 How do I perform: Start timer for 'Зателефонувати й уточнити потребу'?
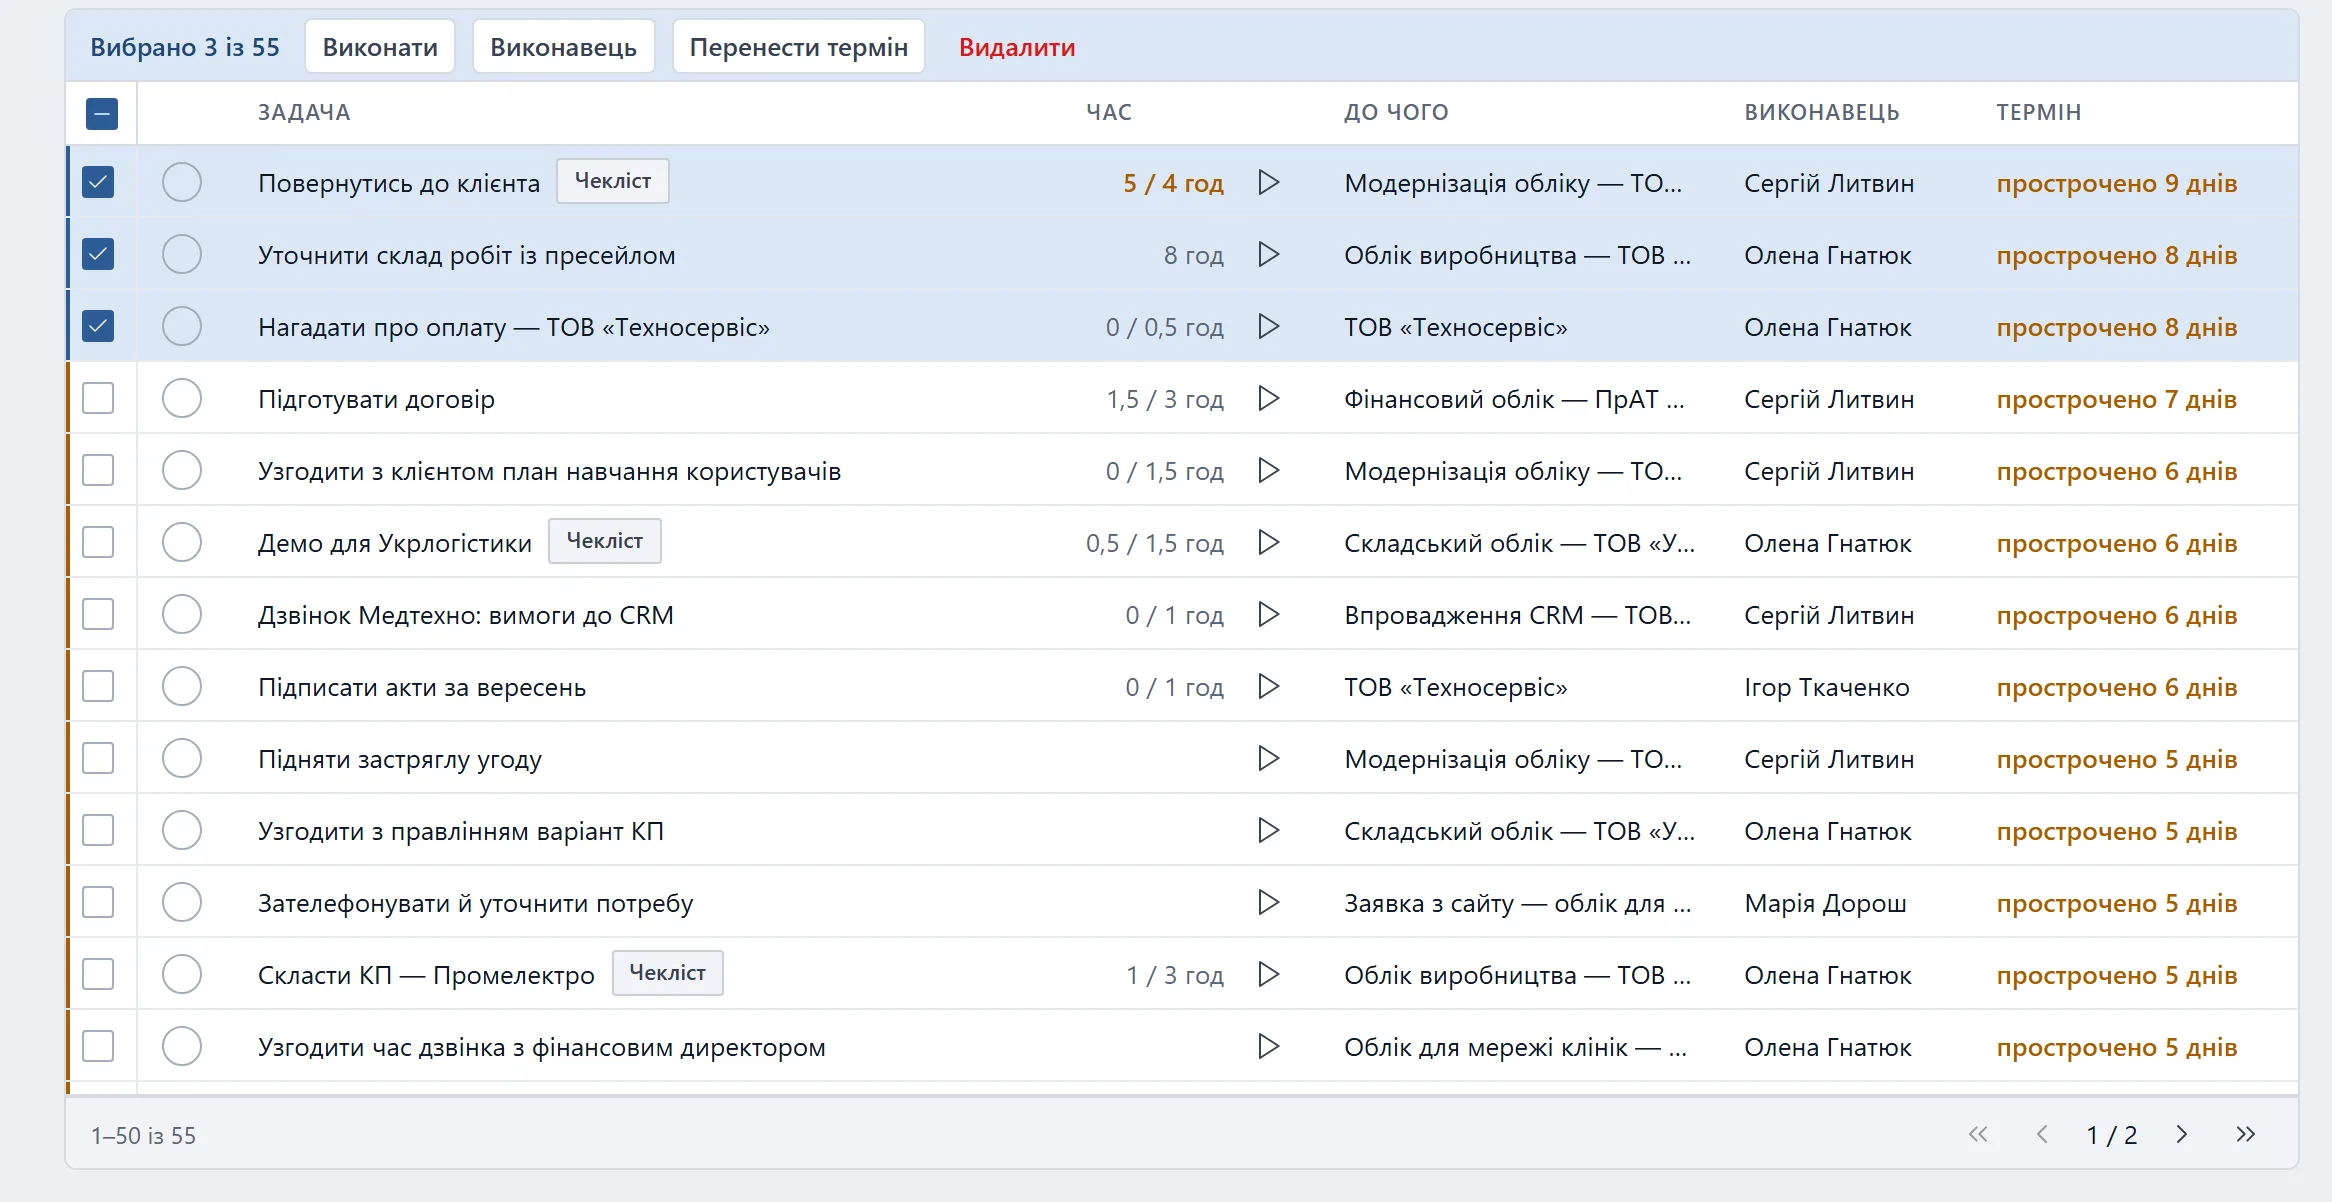pos(1268,902)
